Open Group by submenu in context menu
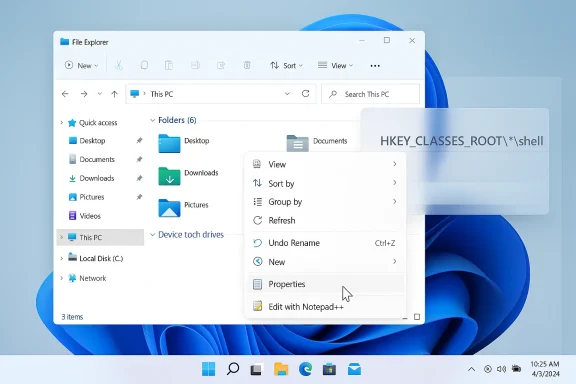 (325, 202)
